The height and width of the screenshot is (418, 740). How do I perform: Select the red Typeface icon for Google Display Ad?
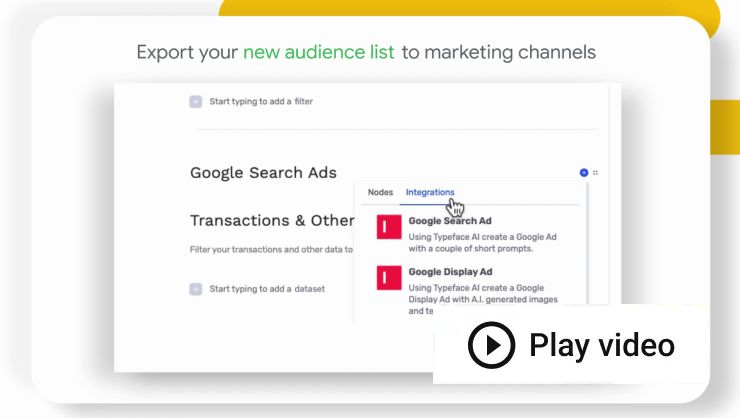pos(389,277)
